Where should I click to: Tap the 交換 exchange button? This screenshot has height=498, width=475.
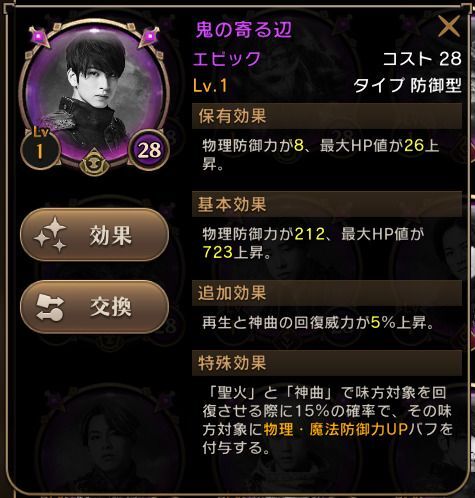94,307
